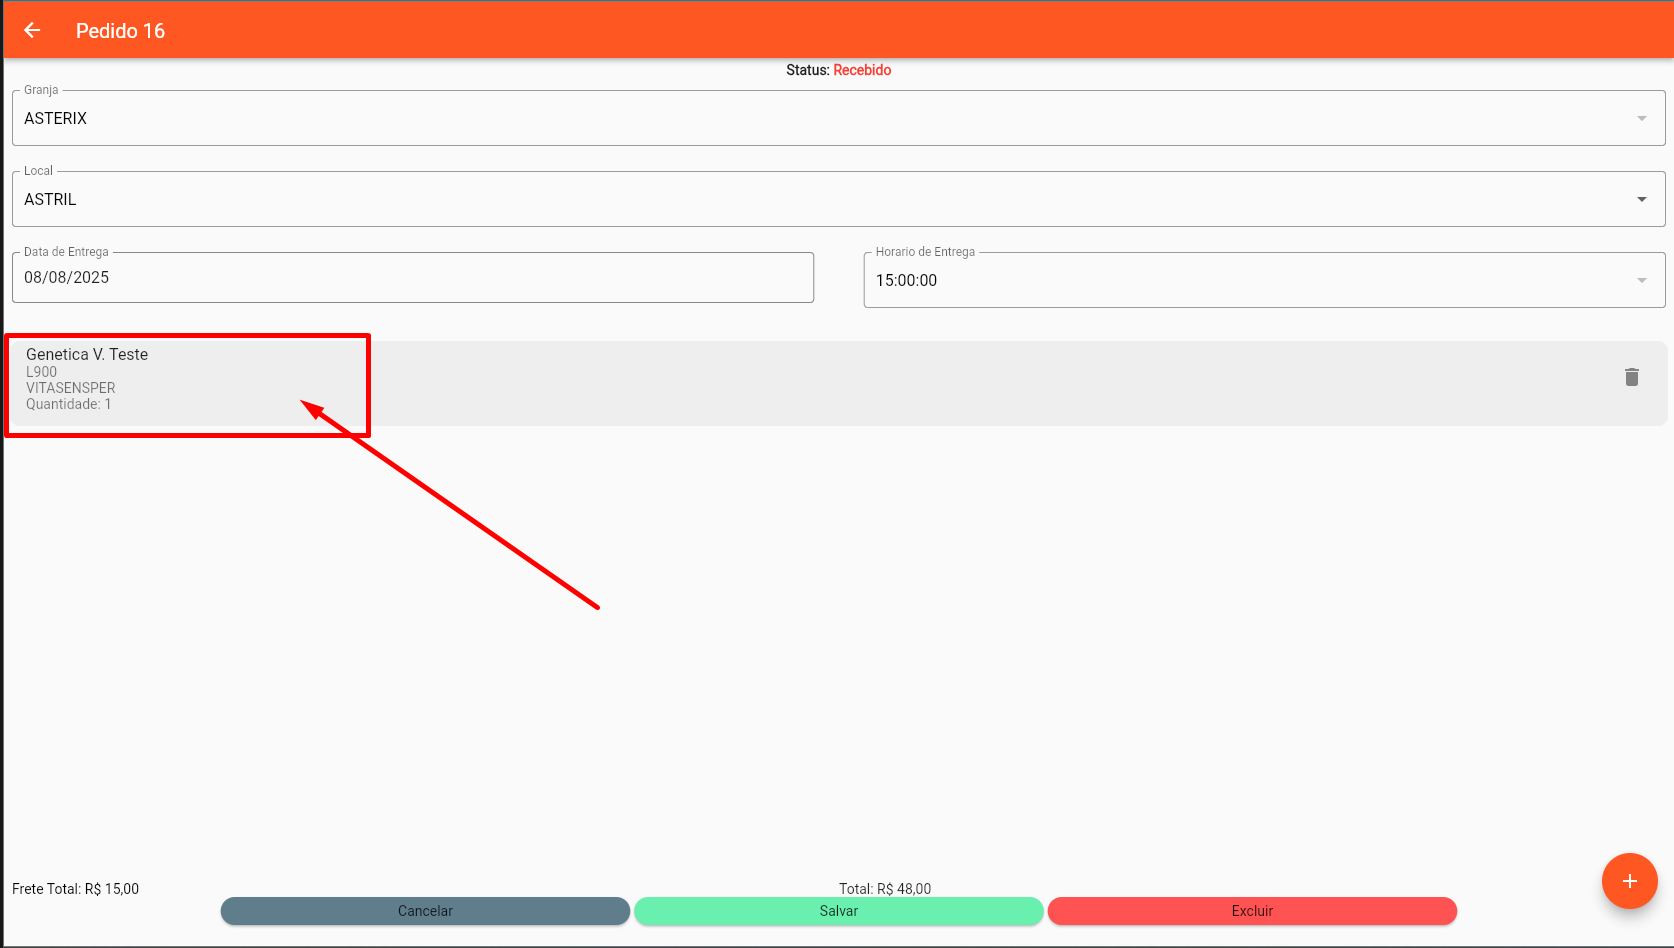Click the Recebido status text
The width and height of the screenshot is (1674, 948).
click(862, 70)
